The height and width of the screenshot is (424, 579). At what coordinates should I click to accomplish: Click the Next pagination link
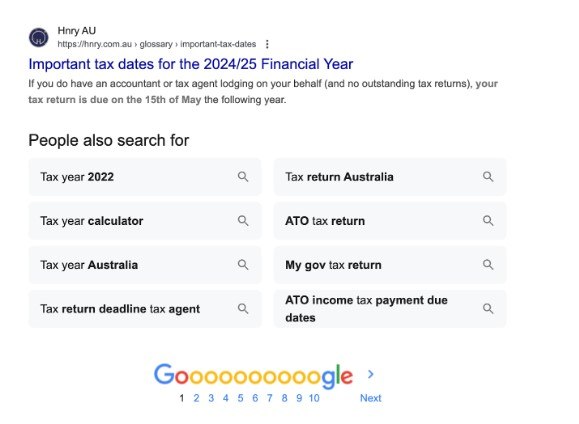370,398
